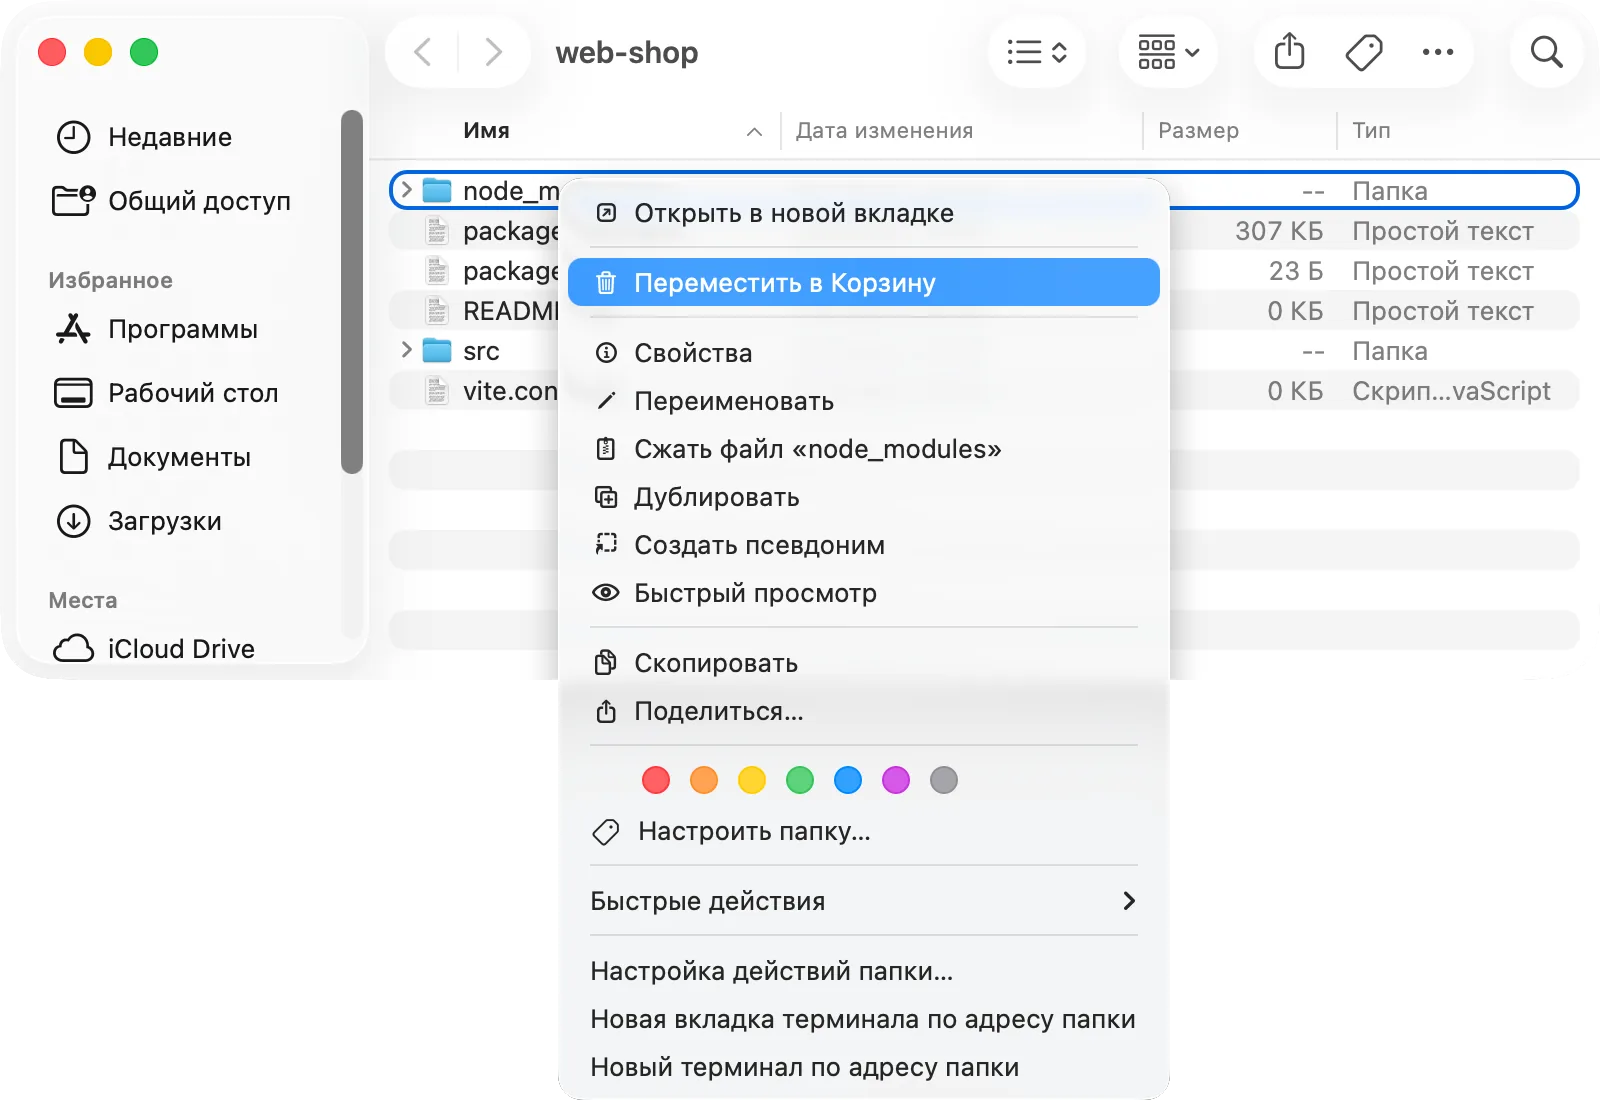Apply the red color tag
1600x1100 pixels.
(x=656, y=780)
